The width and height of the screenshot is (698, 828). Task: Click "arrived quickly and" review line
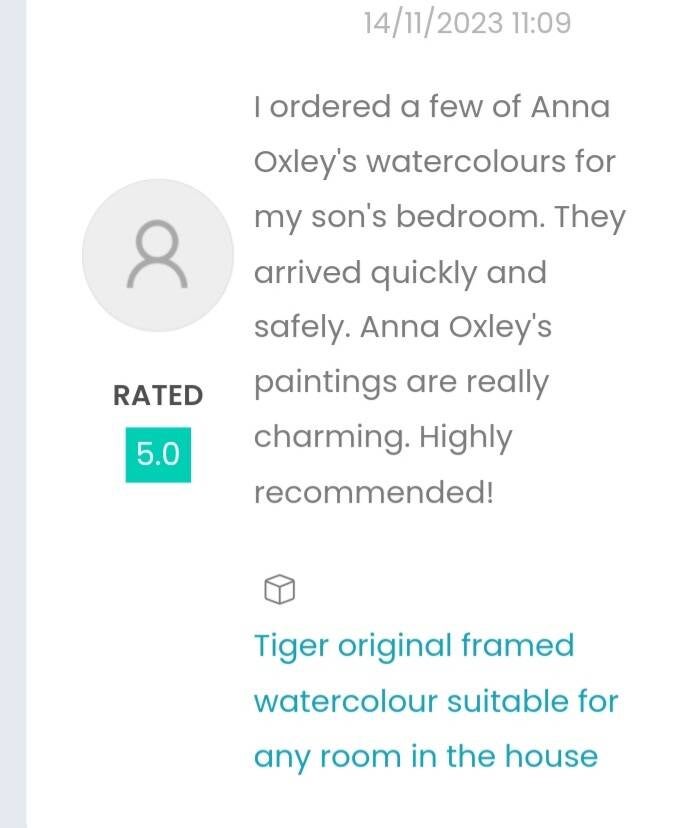tap(400, 273)
